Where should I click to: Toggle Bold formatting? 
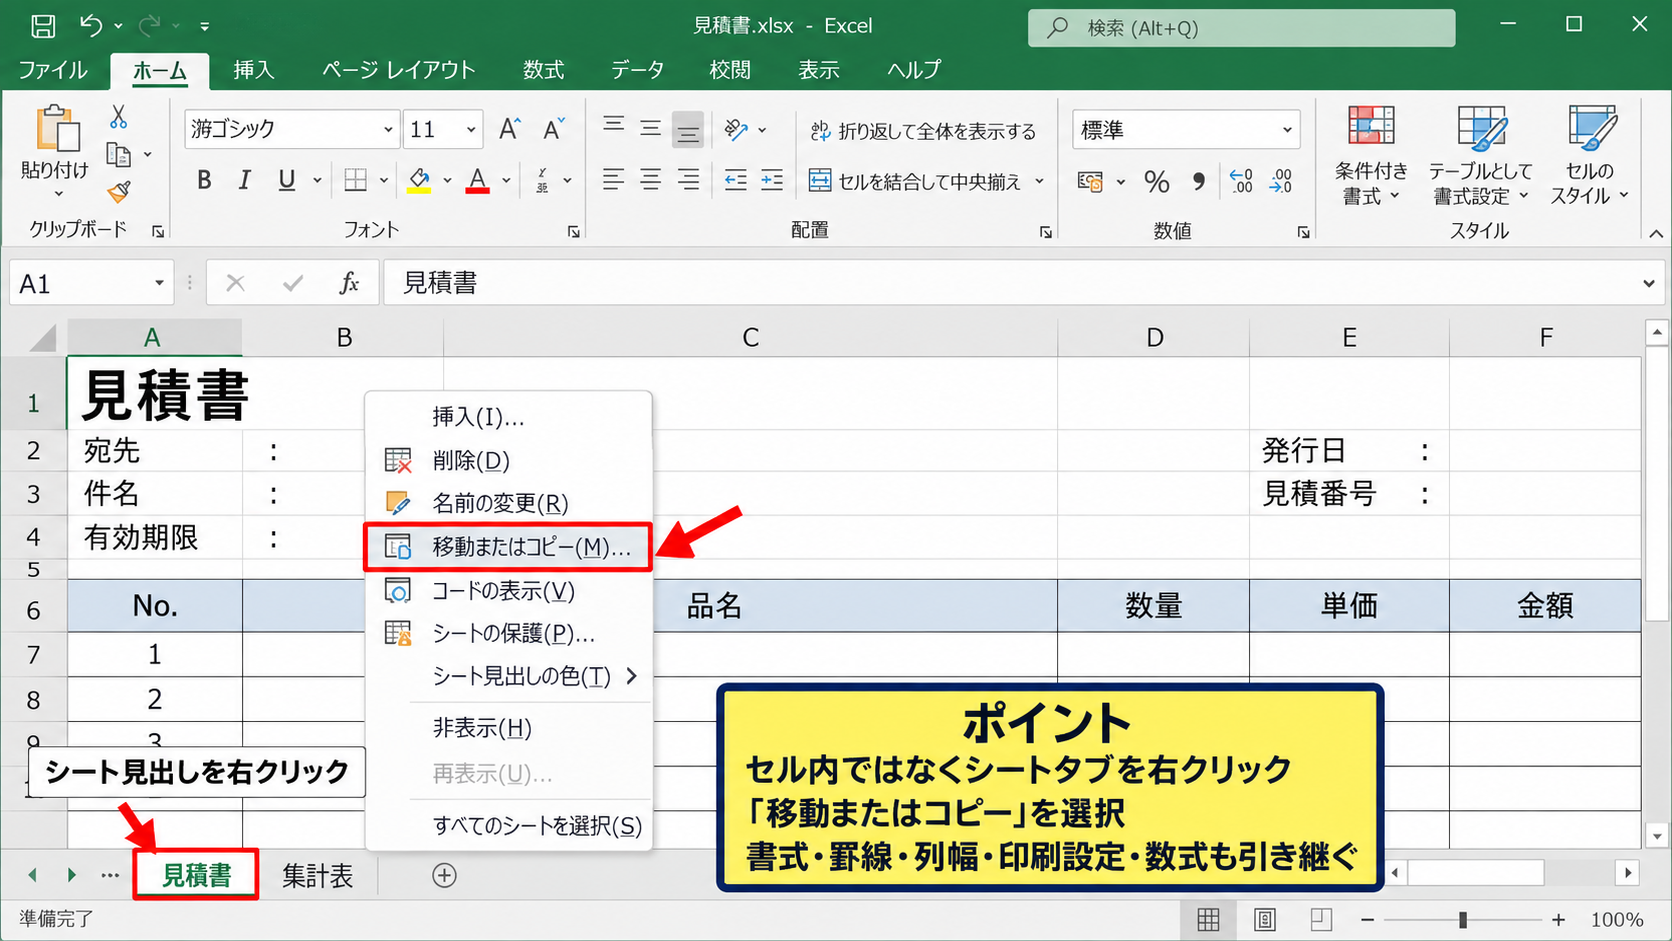click(204, 180)
